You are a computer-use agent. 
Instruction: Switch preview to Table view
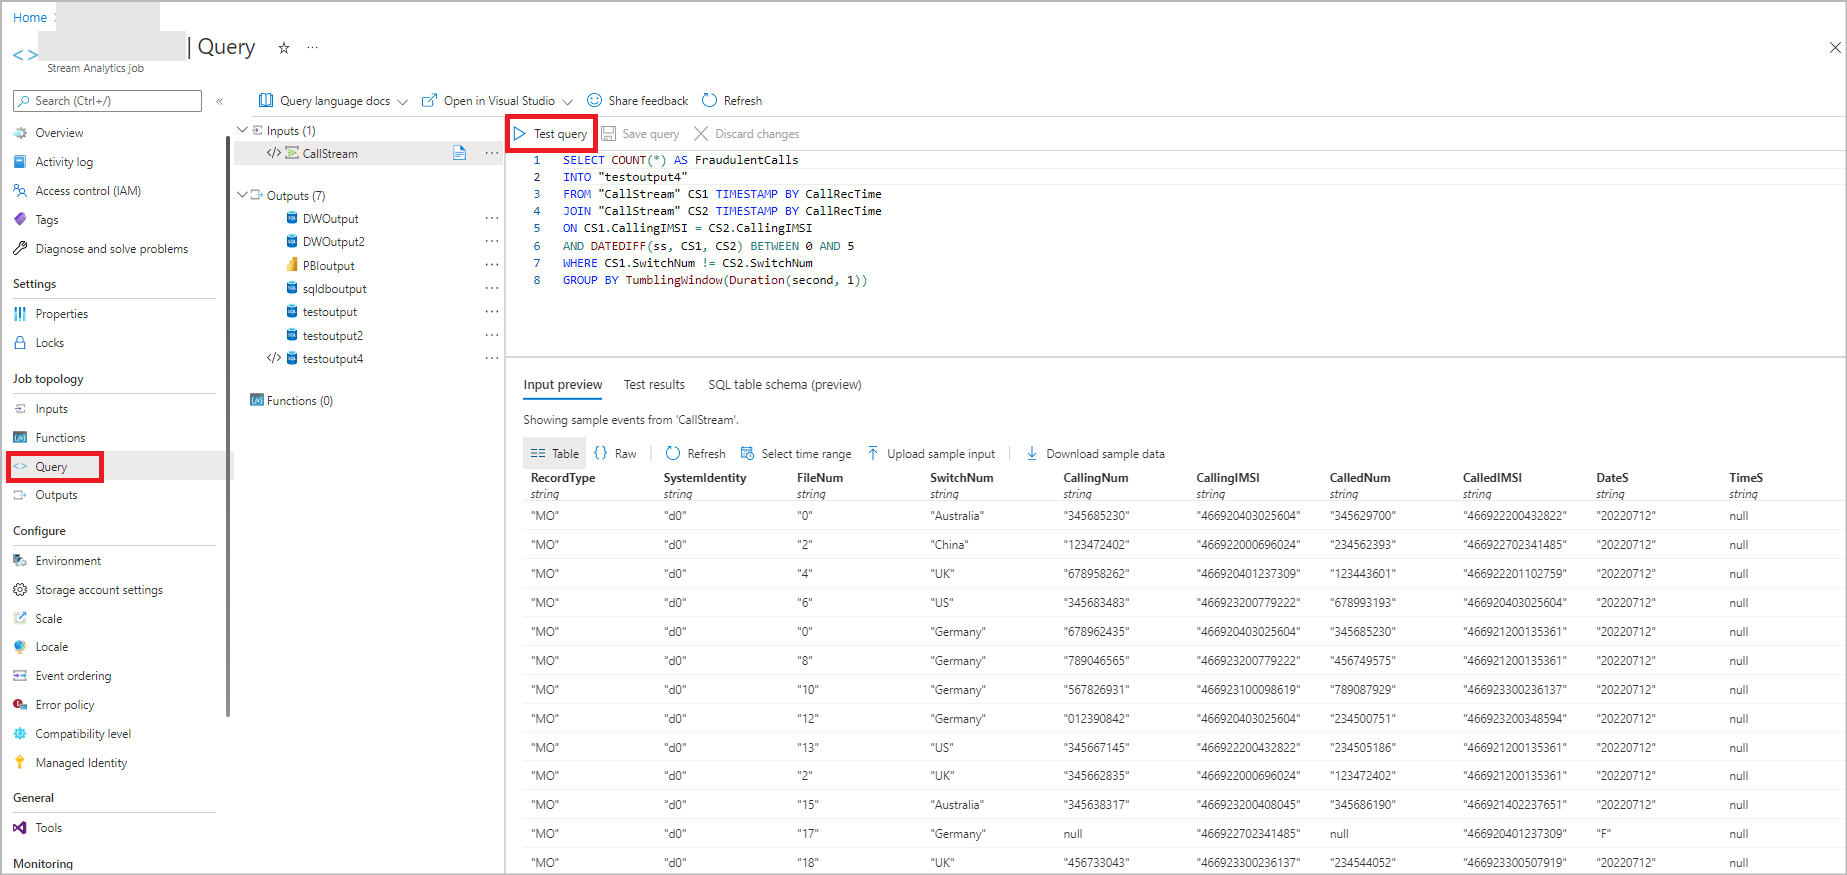pos(555,454)
